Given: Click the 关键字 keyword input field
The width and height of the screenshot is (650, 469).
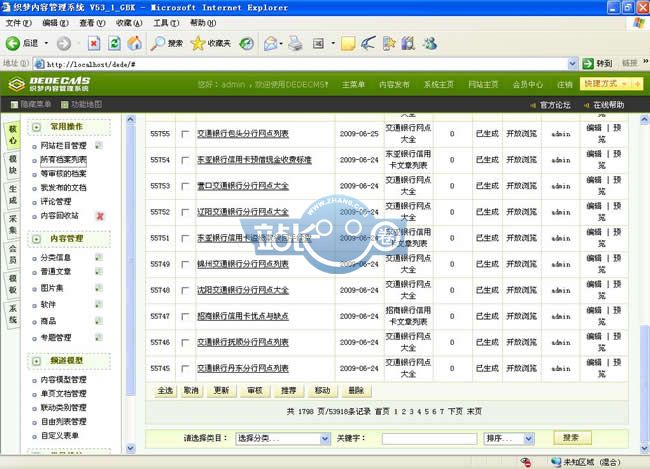Looking at the screenshot, I should pos(429,438).
